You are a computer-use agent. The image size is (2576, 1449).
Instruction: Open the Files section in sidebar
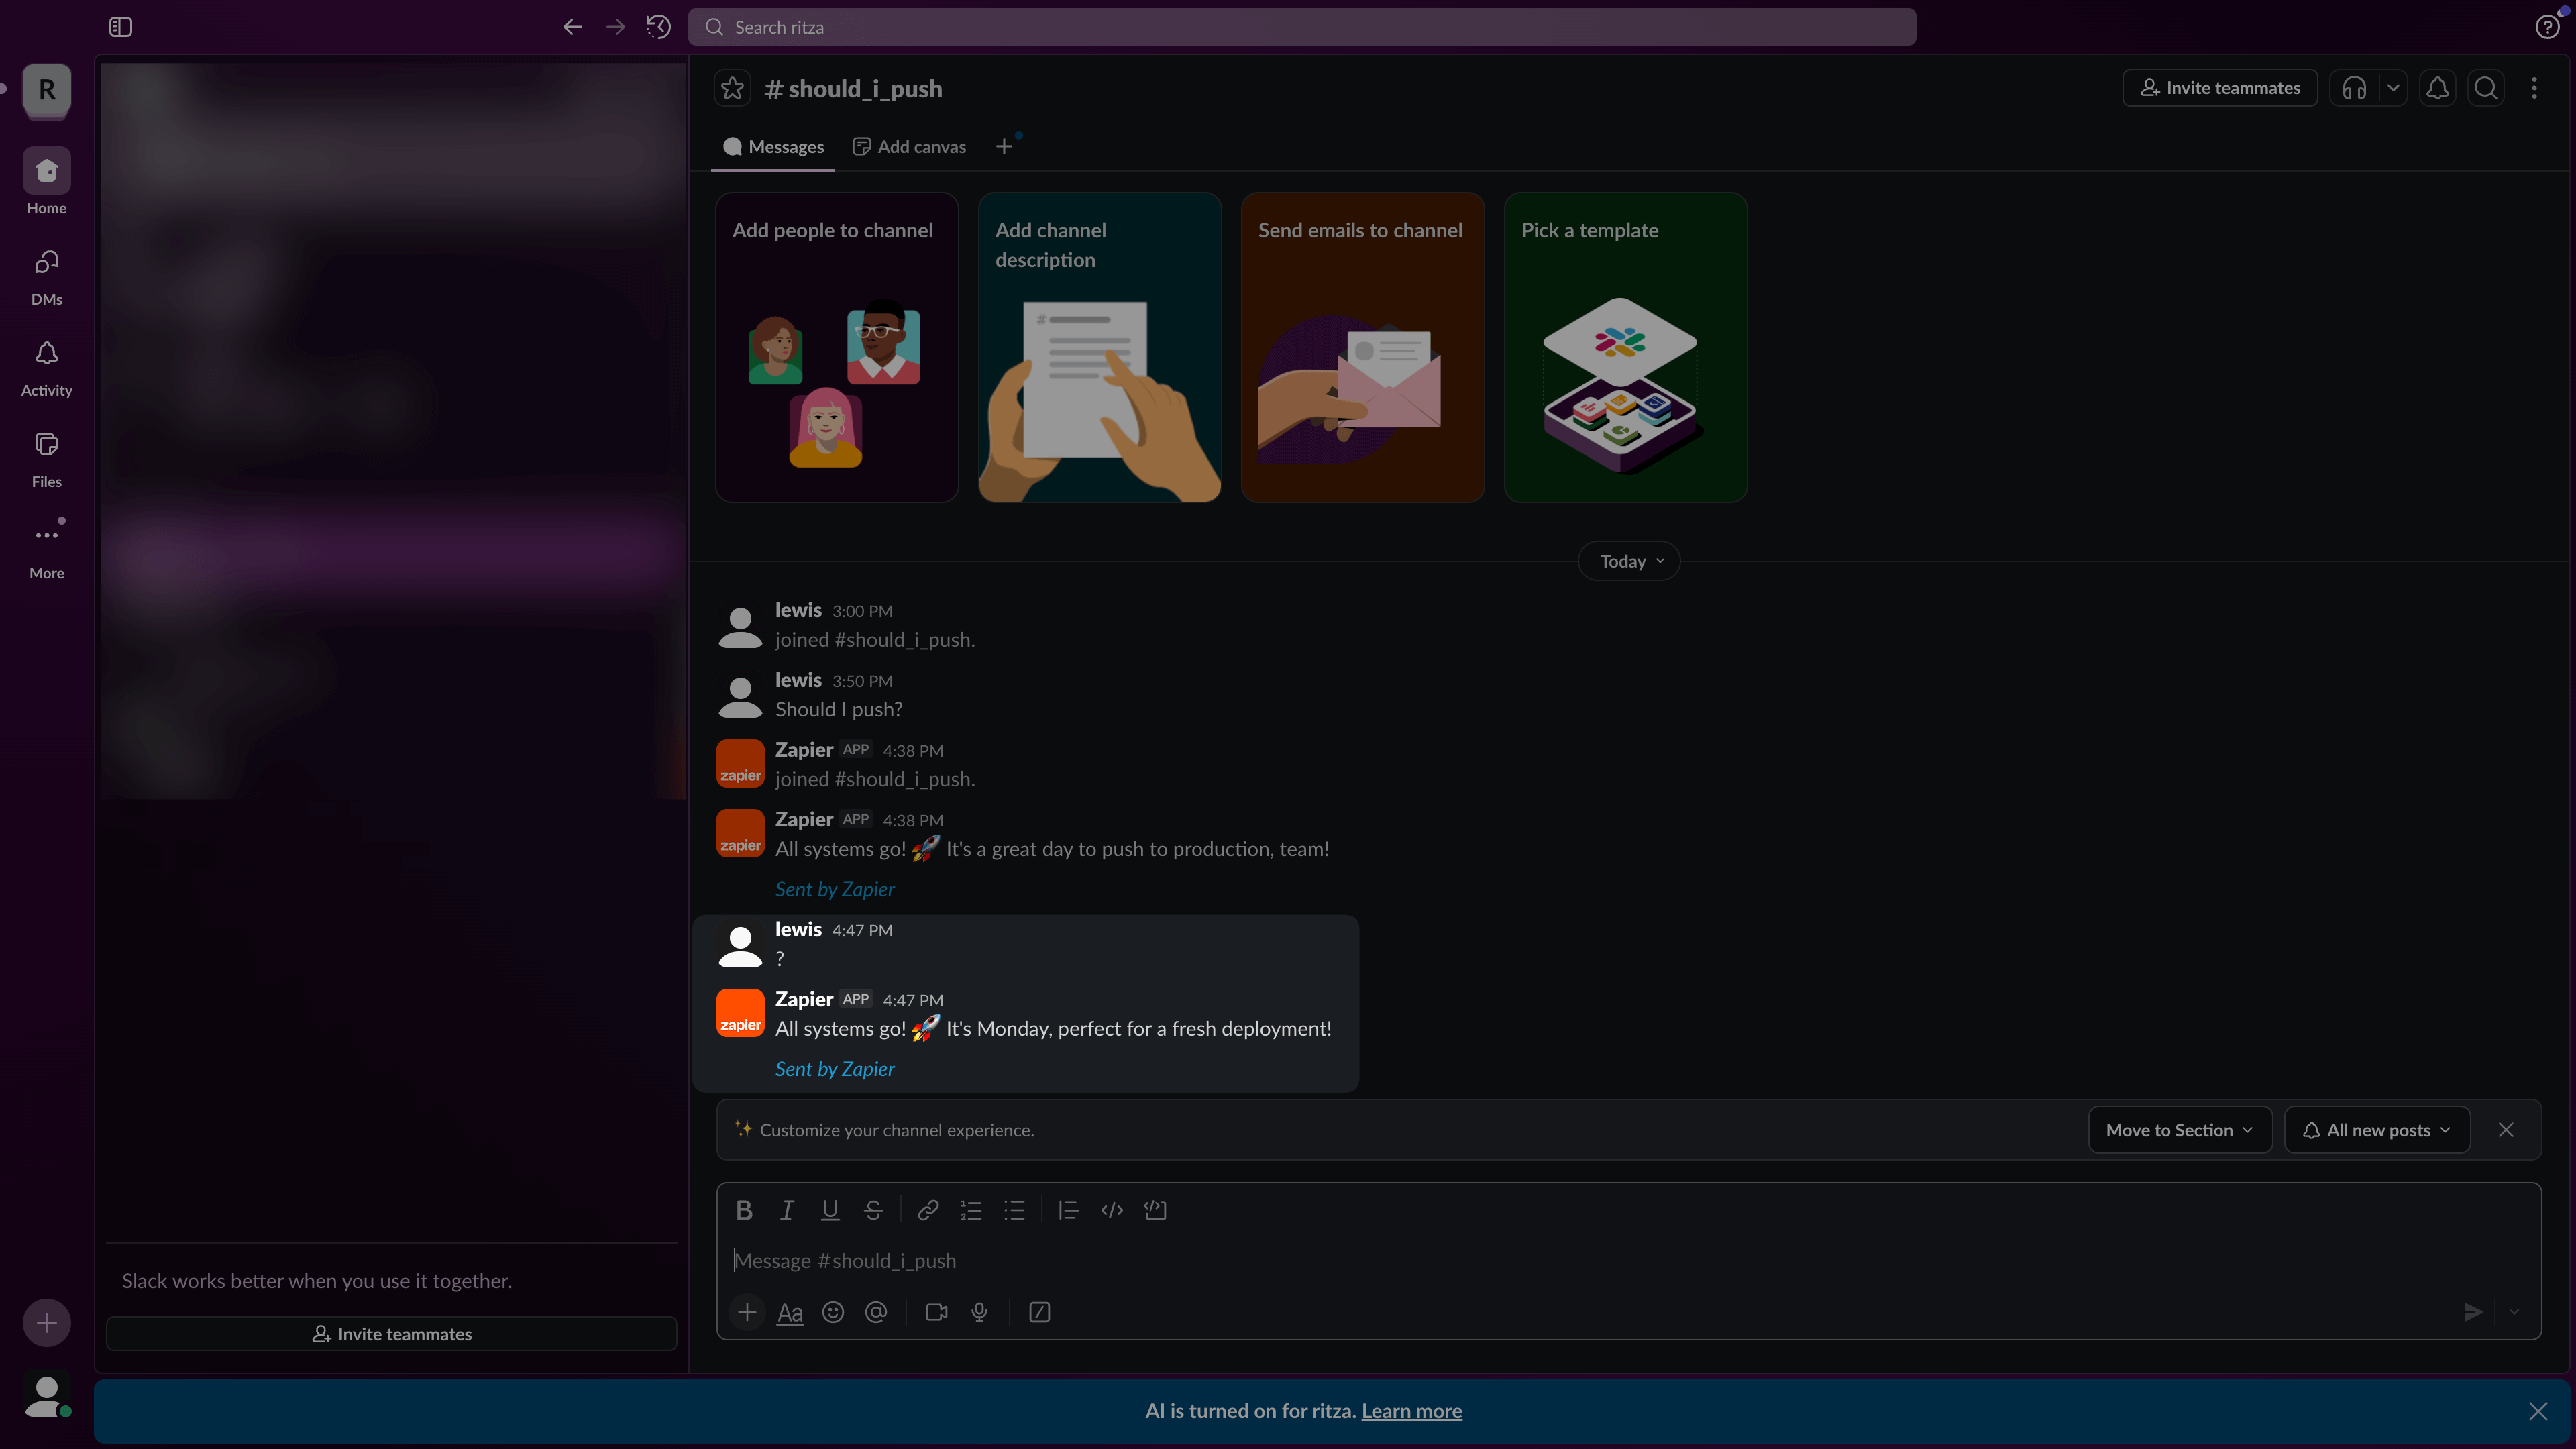[x=46, y=456]
